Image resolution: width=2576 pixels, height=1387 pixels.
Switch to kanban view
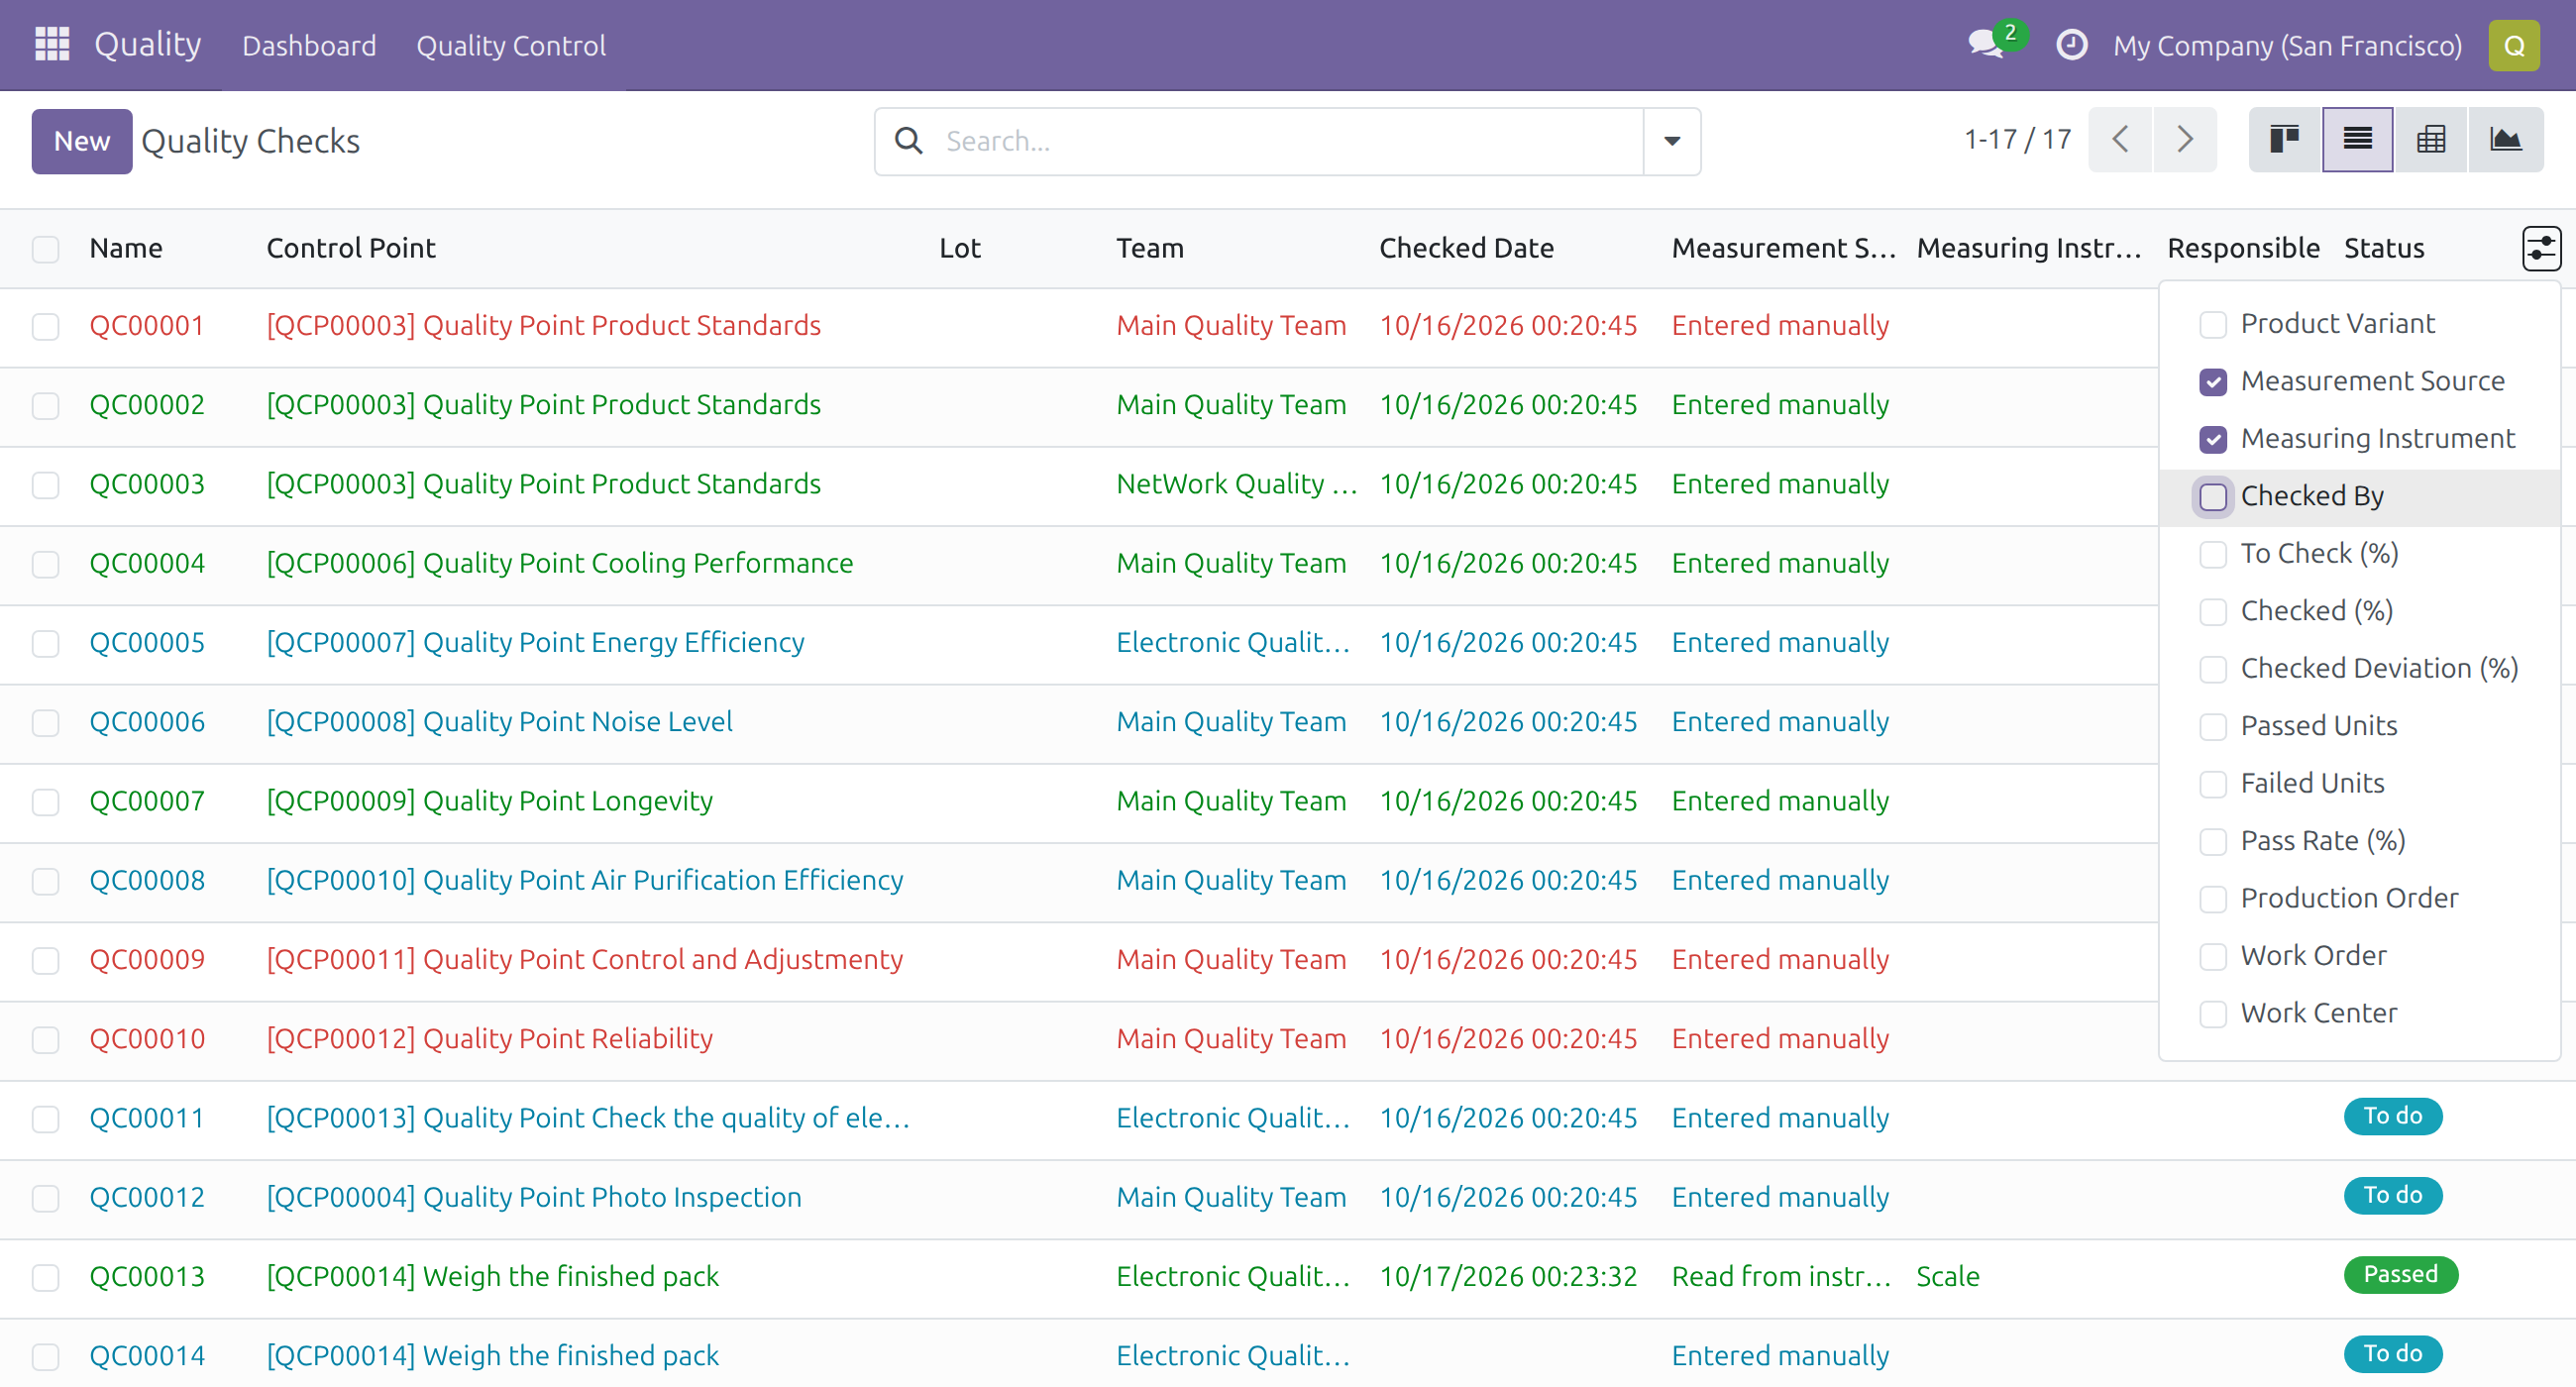(2284, 140)
